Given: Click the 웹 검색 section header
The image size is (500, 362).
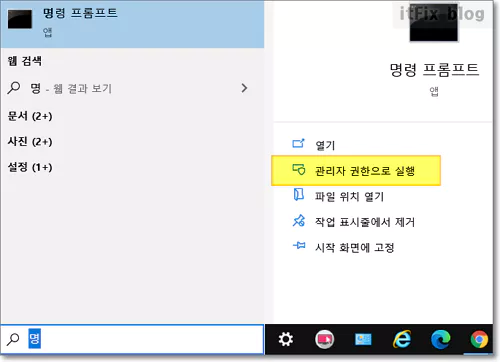Looking at the screenshot, I should [25, 61].
